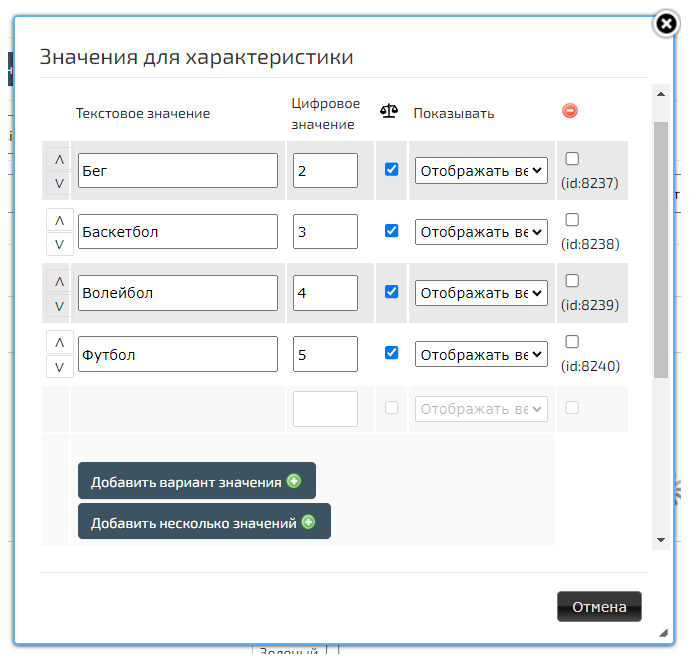
Task: Click Добавить вариант значения button
Action: pyautogui.click(x=196, y=481)
